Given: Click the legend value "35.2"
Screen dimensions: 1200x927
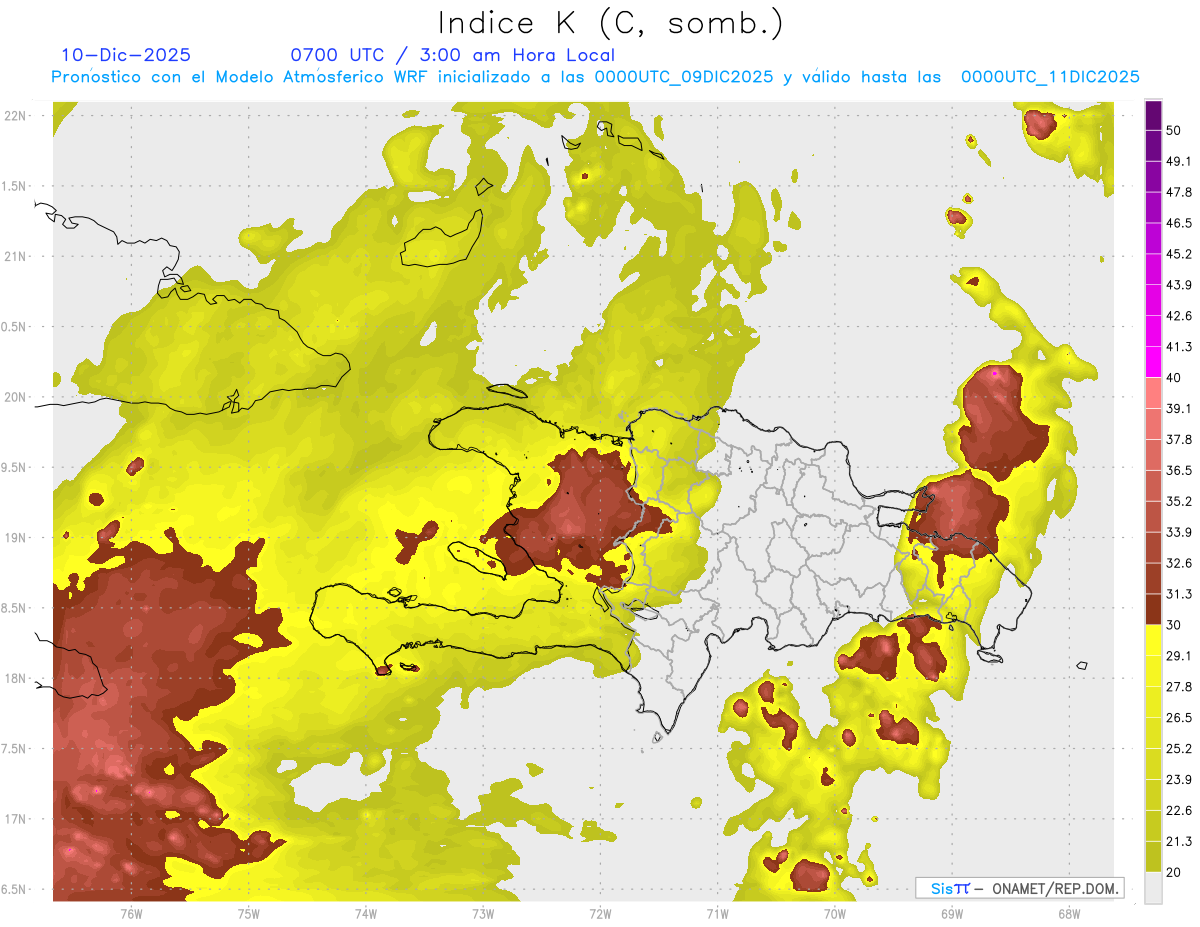Looking at the screenshot, I should point(1179,502).
